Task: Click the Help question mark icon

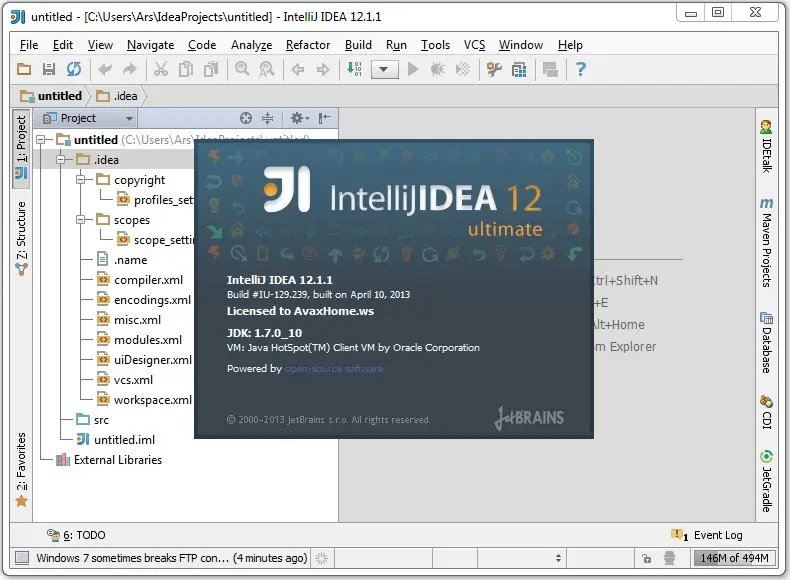Action: (581, 69)
